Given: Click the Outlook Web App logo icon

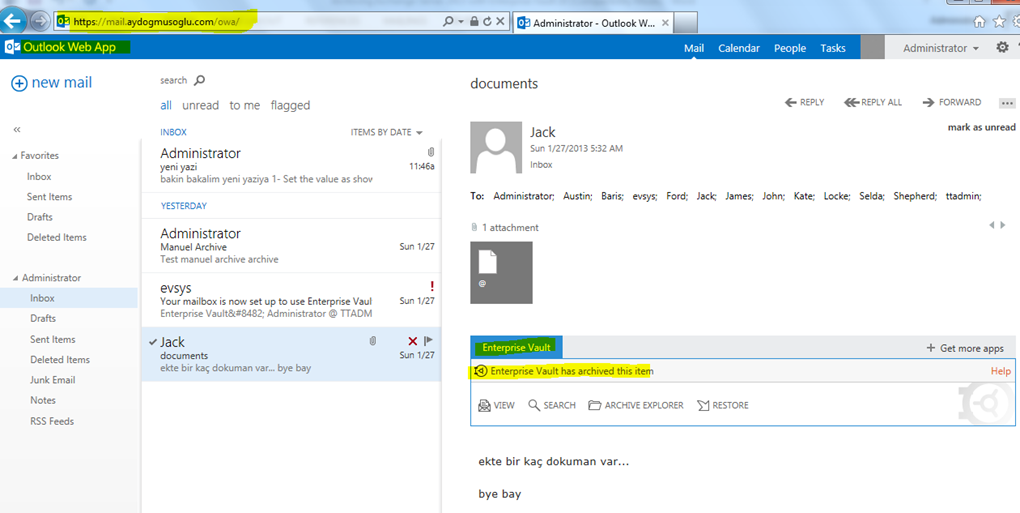Looking at the screenshot, I should click(x=10, y=47).
